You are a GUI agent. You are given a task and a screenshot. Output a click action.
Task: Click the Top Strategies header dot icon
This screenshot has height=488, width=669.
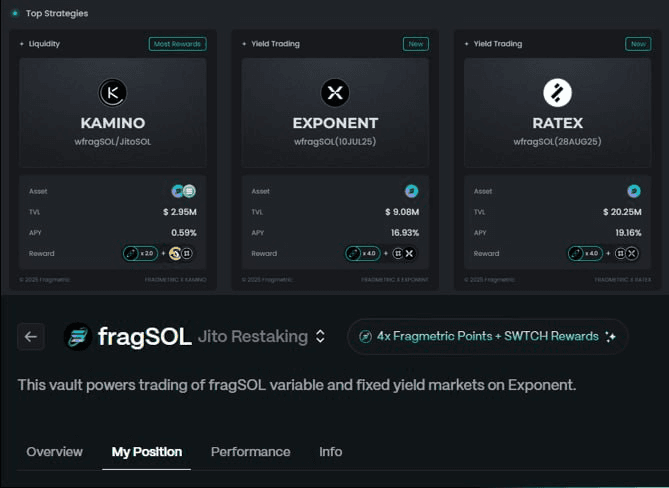point(15,13)
